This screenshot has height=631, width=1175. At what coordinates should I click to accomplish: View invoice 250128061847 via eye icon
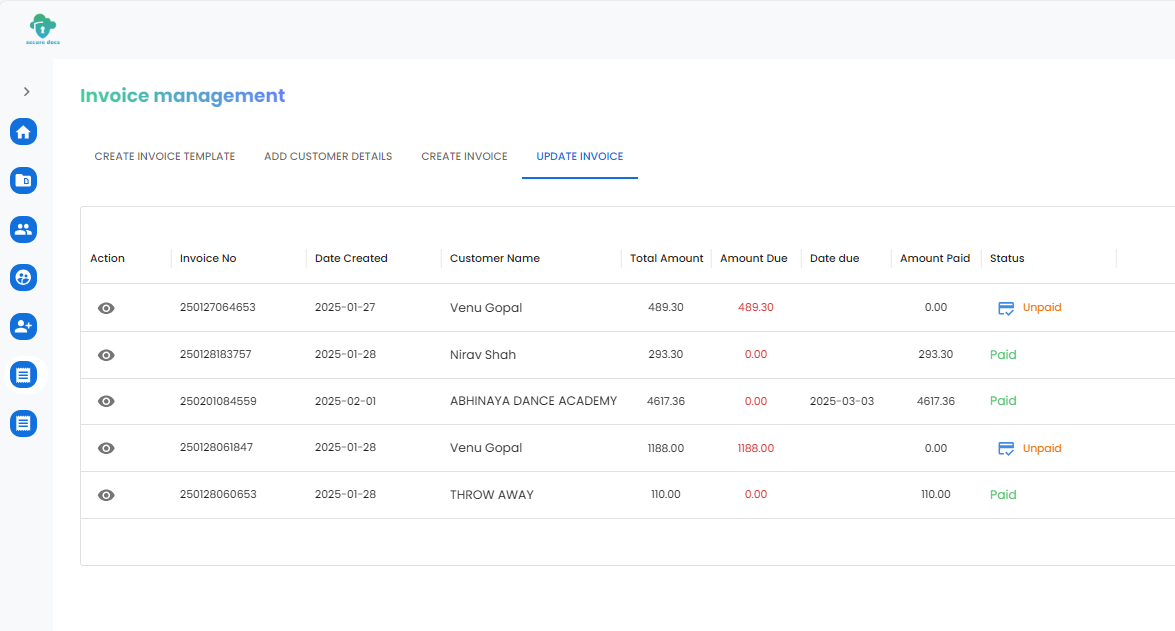tap(106, 448)
